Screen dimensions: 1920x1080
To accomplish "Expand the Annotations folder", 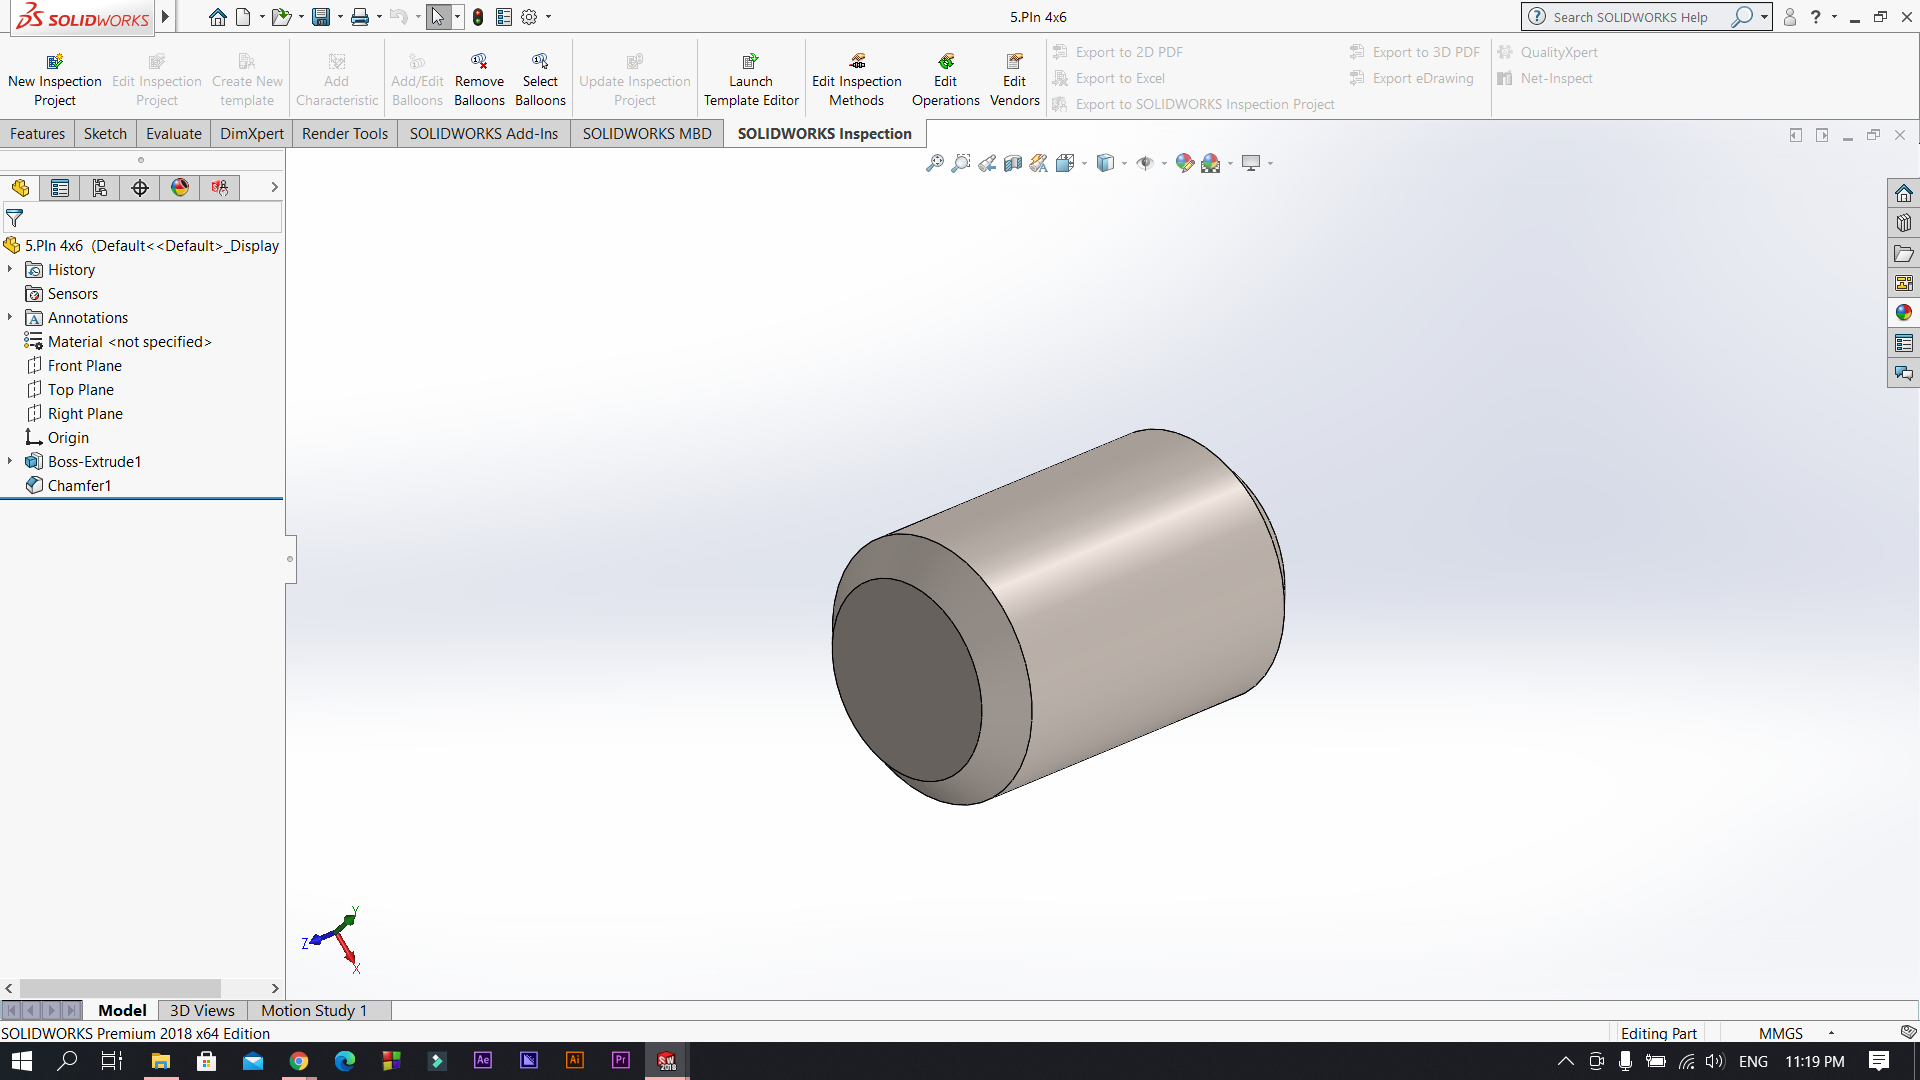I will [10, 317].
